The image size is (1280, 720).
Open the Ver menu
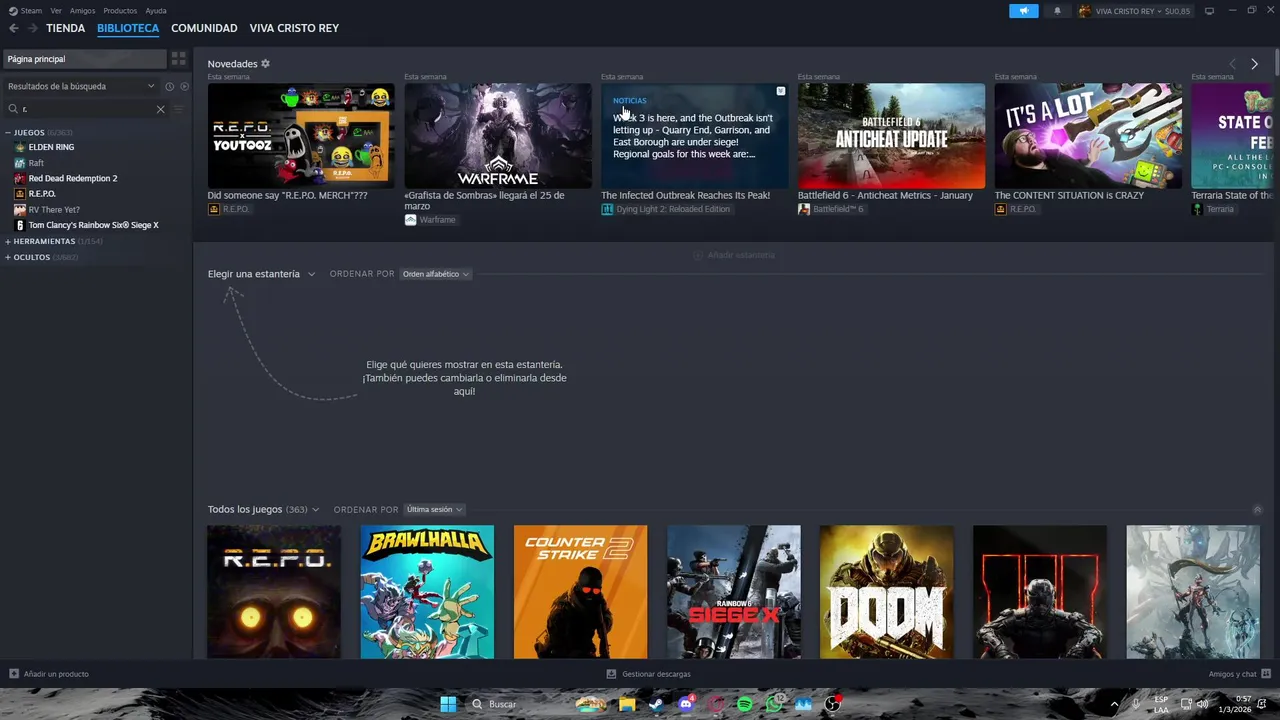coord(56,11)
